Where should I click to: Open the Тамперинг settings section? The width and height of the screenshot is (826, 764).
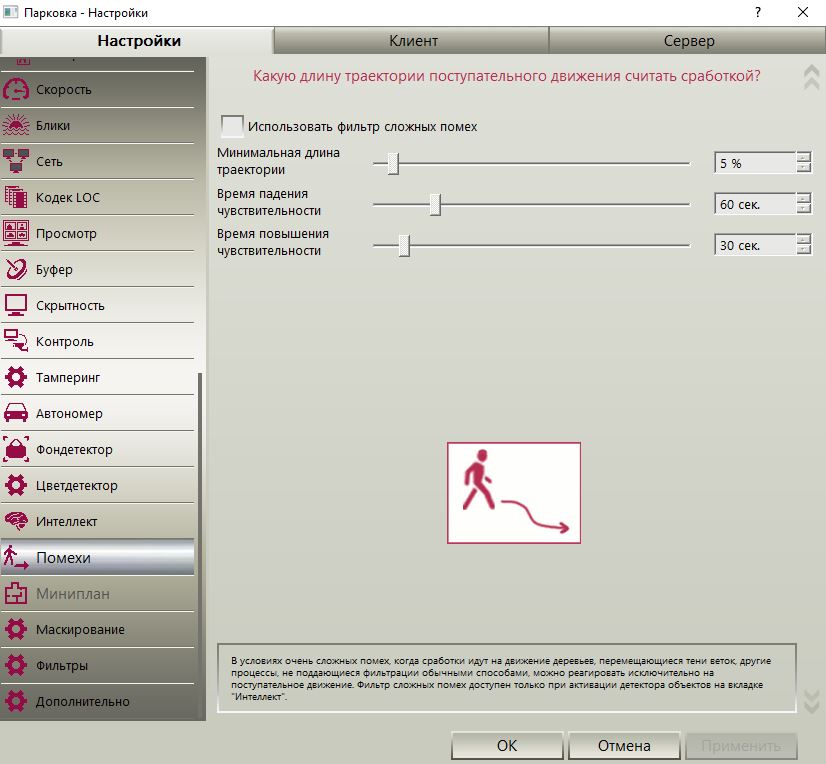(97, 377)
